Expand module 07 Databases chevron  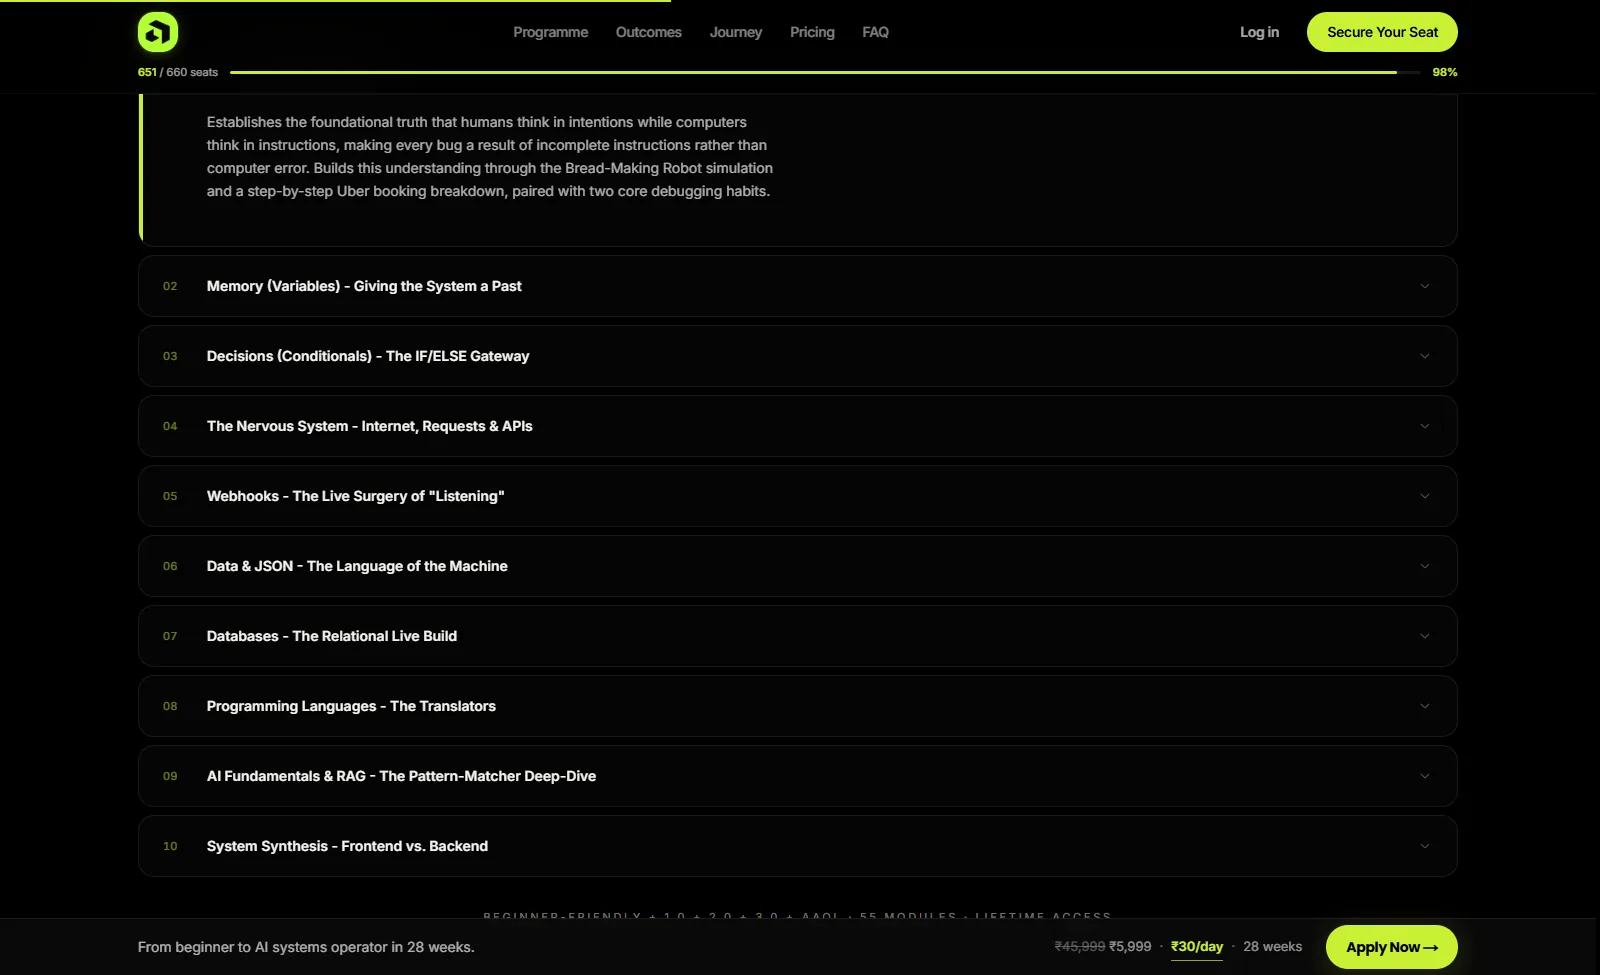[1425, 636]
